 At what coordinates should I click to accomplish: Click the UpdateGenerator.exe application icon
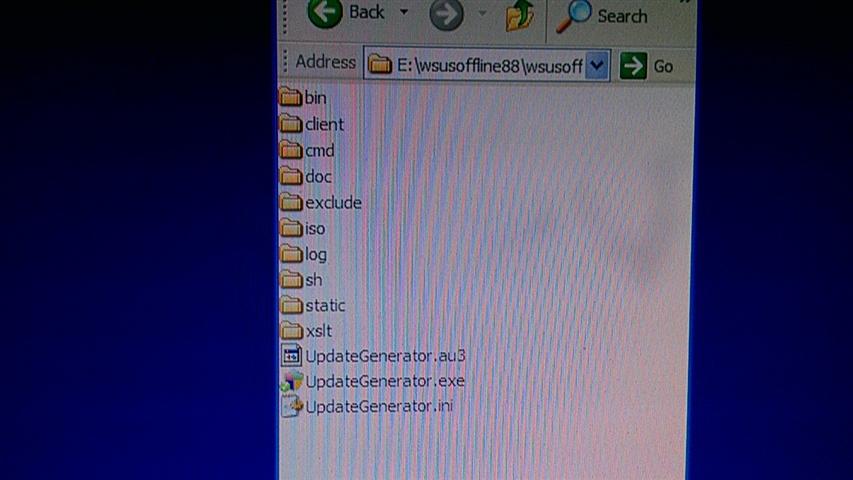(292, 381)
